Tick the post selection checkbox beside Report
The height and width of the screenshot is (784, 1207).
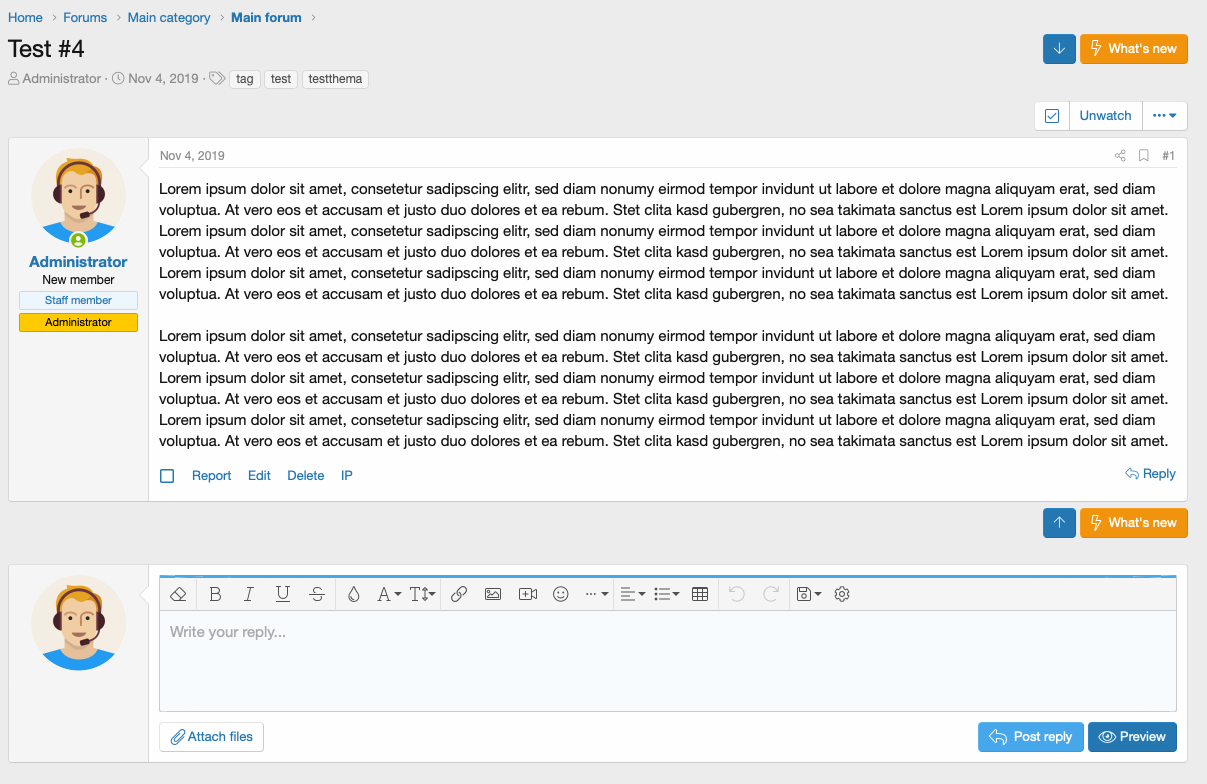pos(167,476)
